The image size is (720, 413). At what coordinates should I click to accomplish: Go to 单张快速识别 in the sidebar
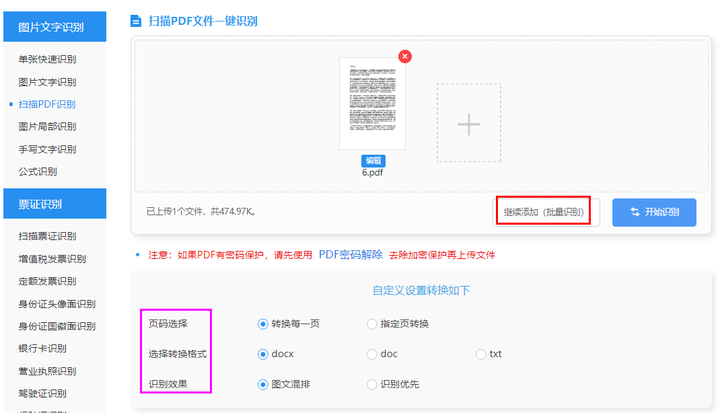point(47,59)
